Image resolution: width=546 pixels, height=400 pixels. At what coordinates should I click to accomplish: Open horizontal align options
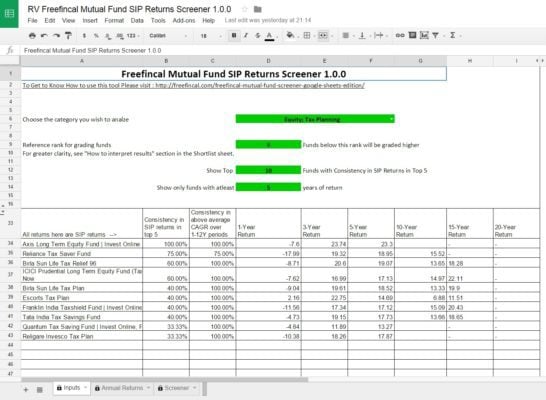pos(345,35)
